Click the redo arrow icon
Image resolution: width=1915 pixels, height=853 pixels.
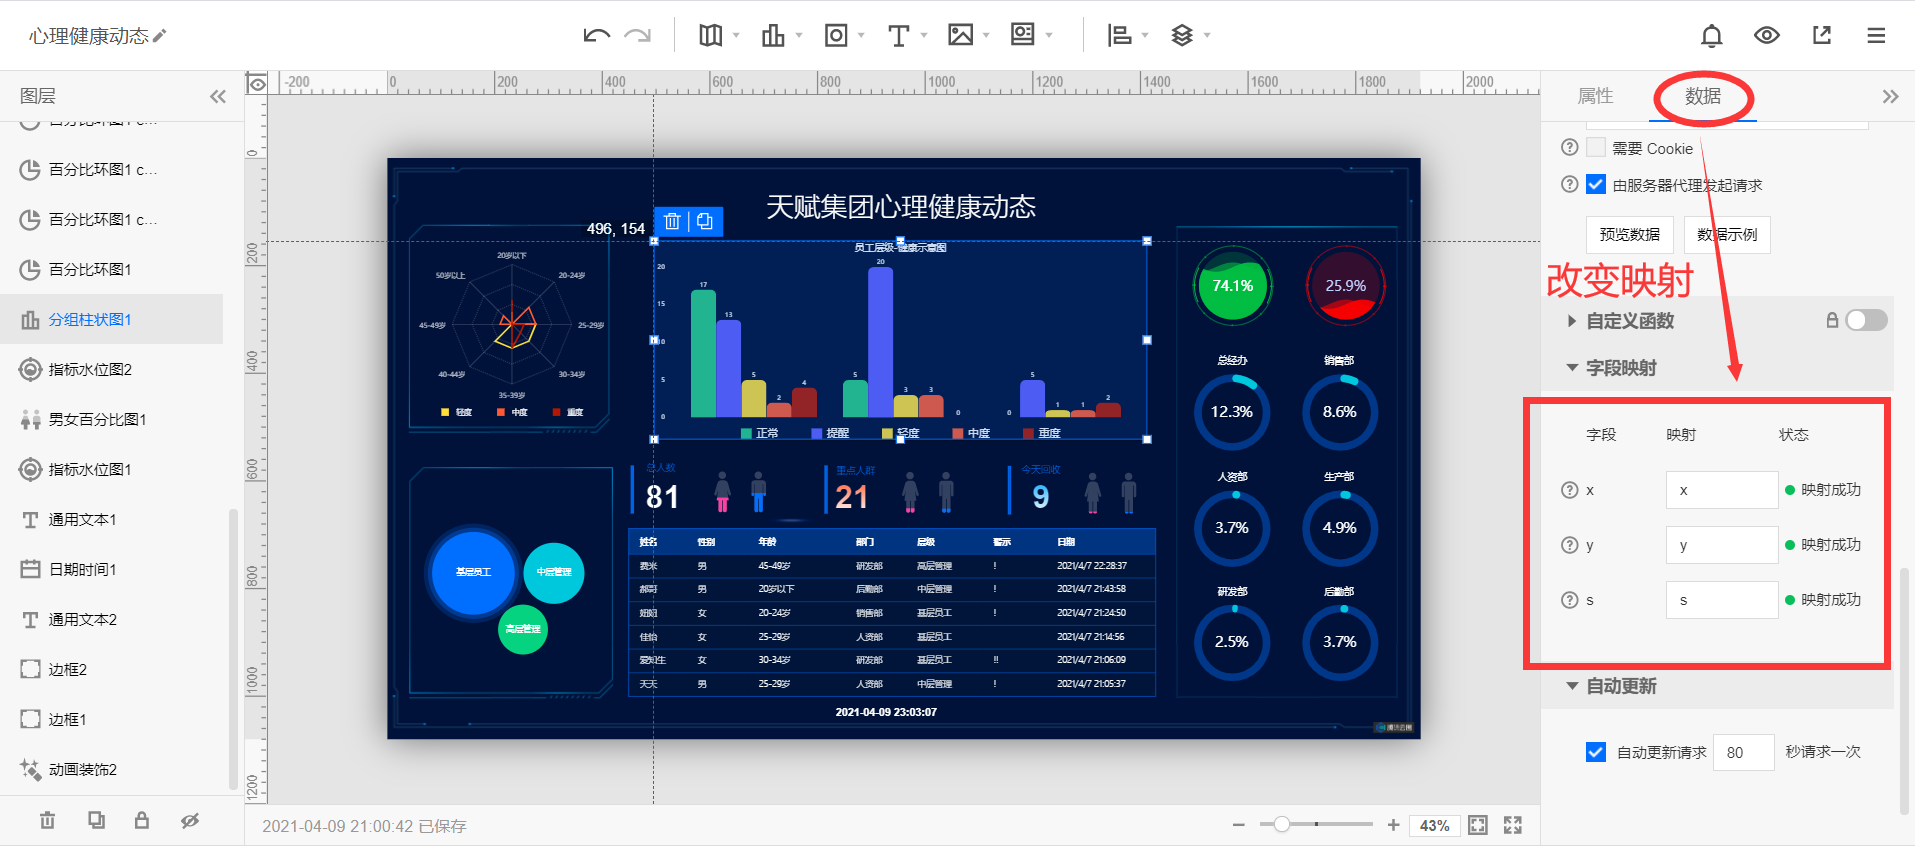pyautogui.click(x=637, y=35)
